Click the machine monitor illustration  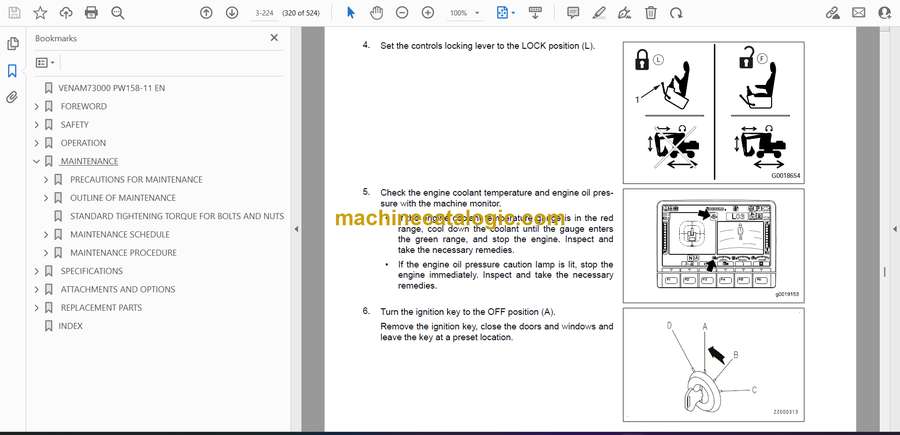click(x=713, y=246)
